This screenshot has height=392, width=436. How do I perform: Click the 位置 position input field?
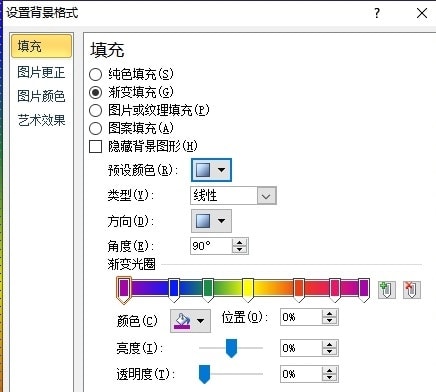(x=301, y=317)
